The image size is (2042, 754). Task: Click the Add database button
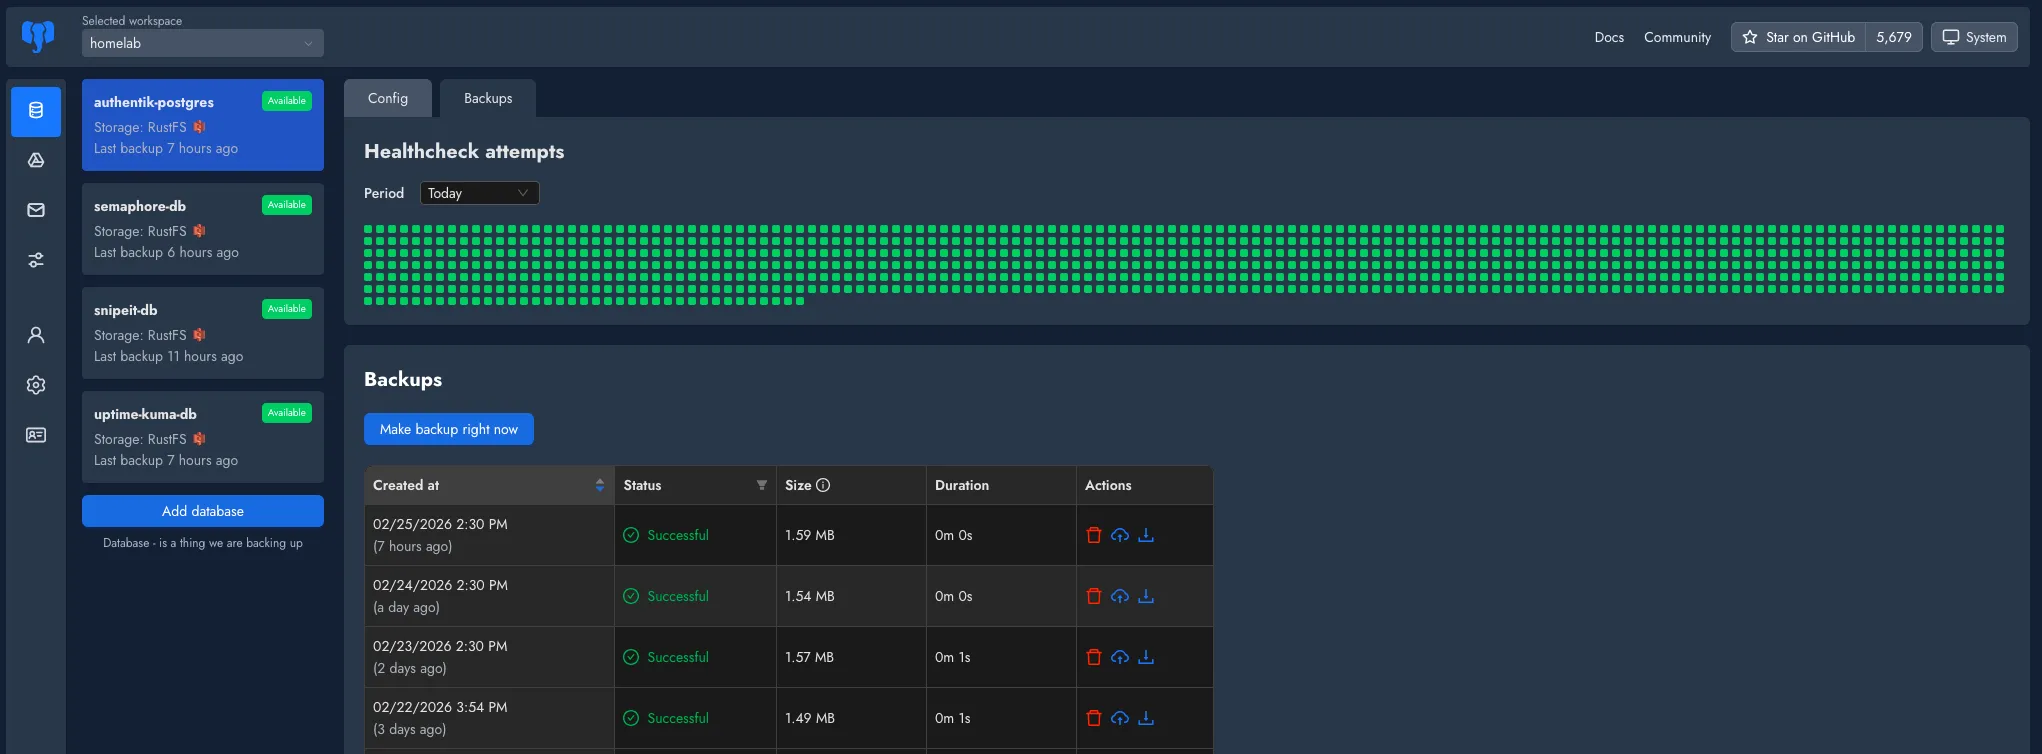coord(202,511)
